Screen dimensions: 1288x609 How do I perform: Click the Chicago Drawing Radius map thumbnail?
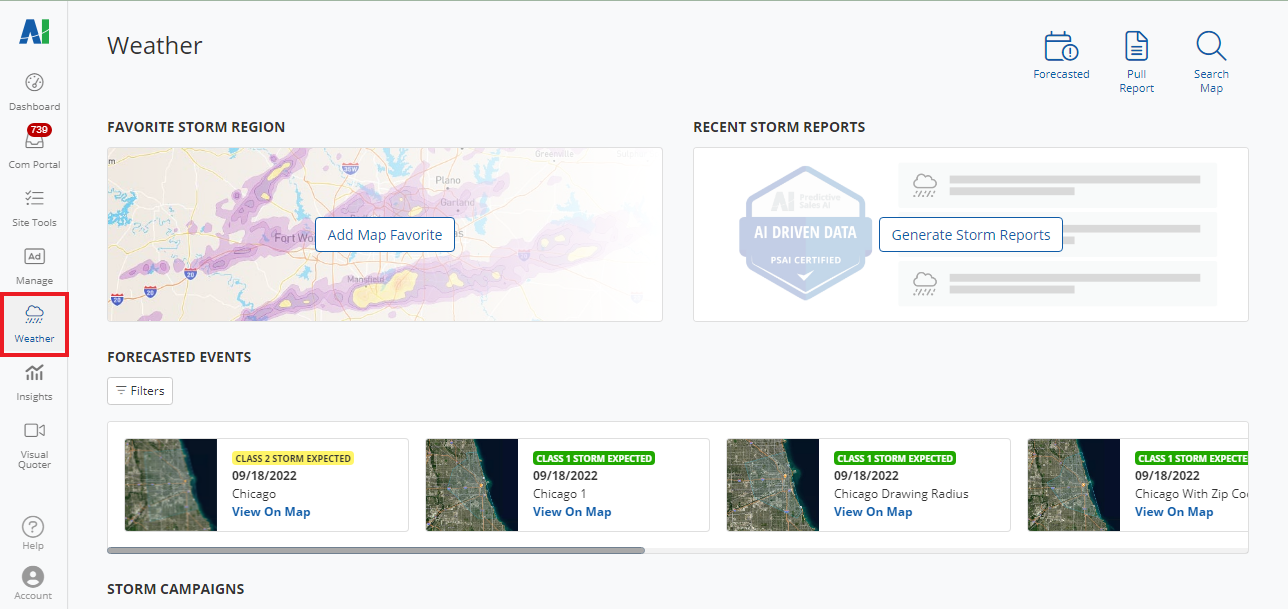click(772, 485)
